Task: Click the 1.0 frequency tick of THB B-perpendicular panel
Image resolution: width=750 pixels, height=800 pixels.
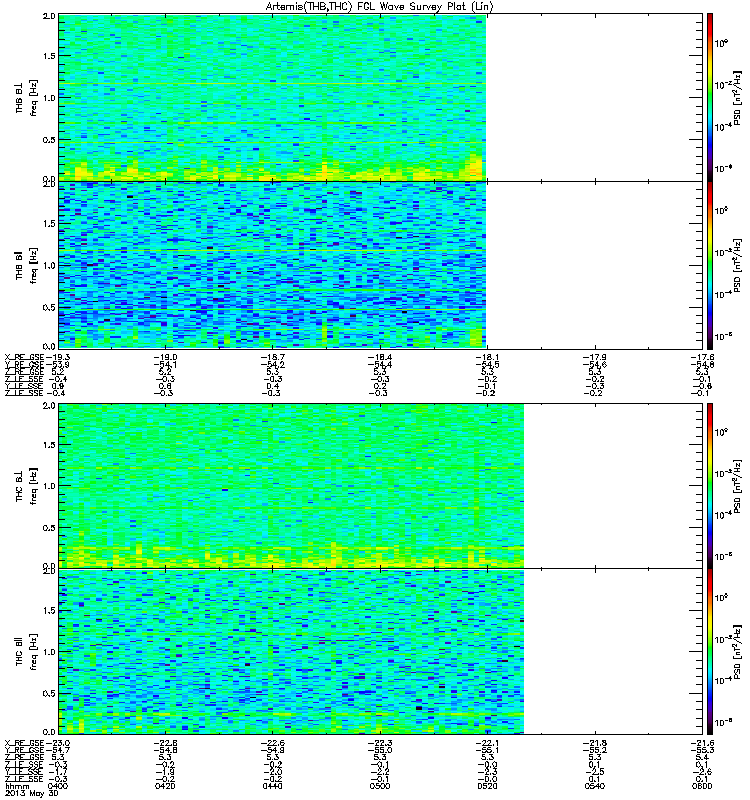Action: (x=49, y=98)
